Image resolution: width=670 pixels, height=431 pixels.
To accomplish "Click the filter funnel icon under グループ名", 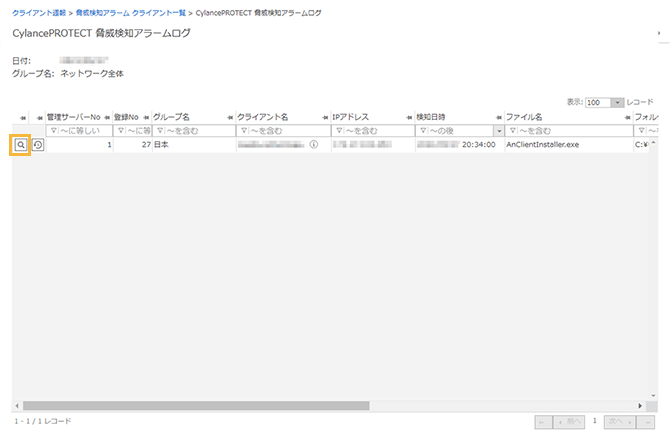I will [159, 131].
